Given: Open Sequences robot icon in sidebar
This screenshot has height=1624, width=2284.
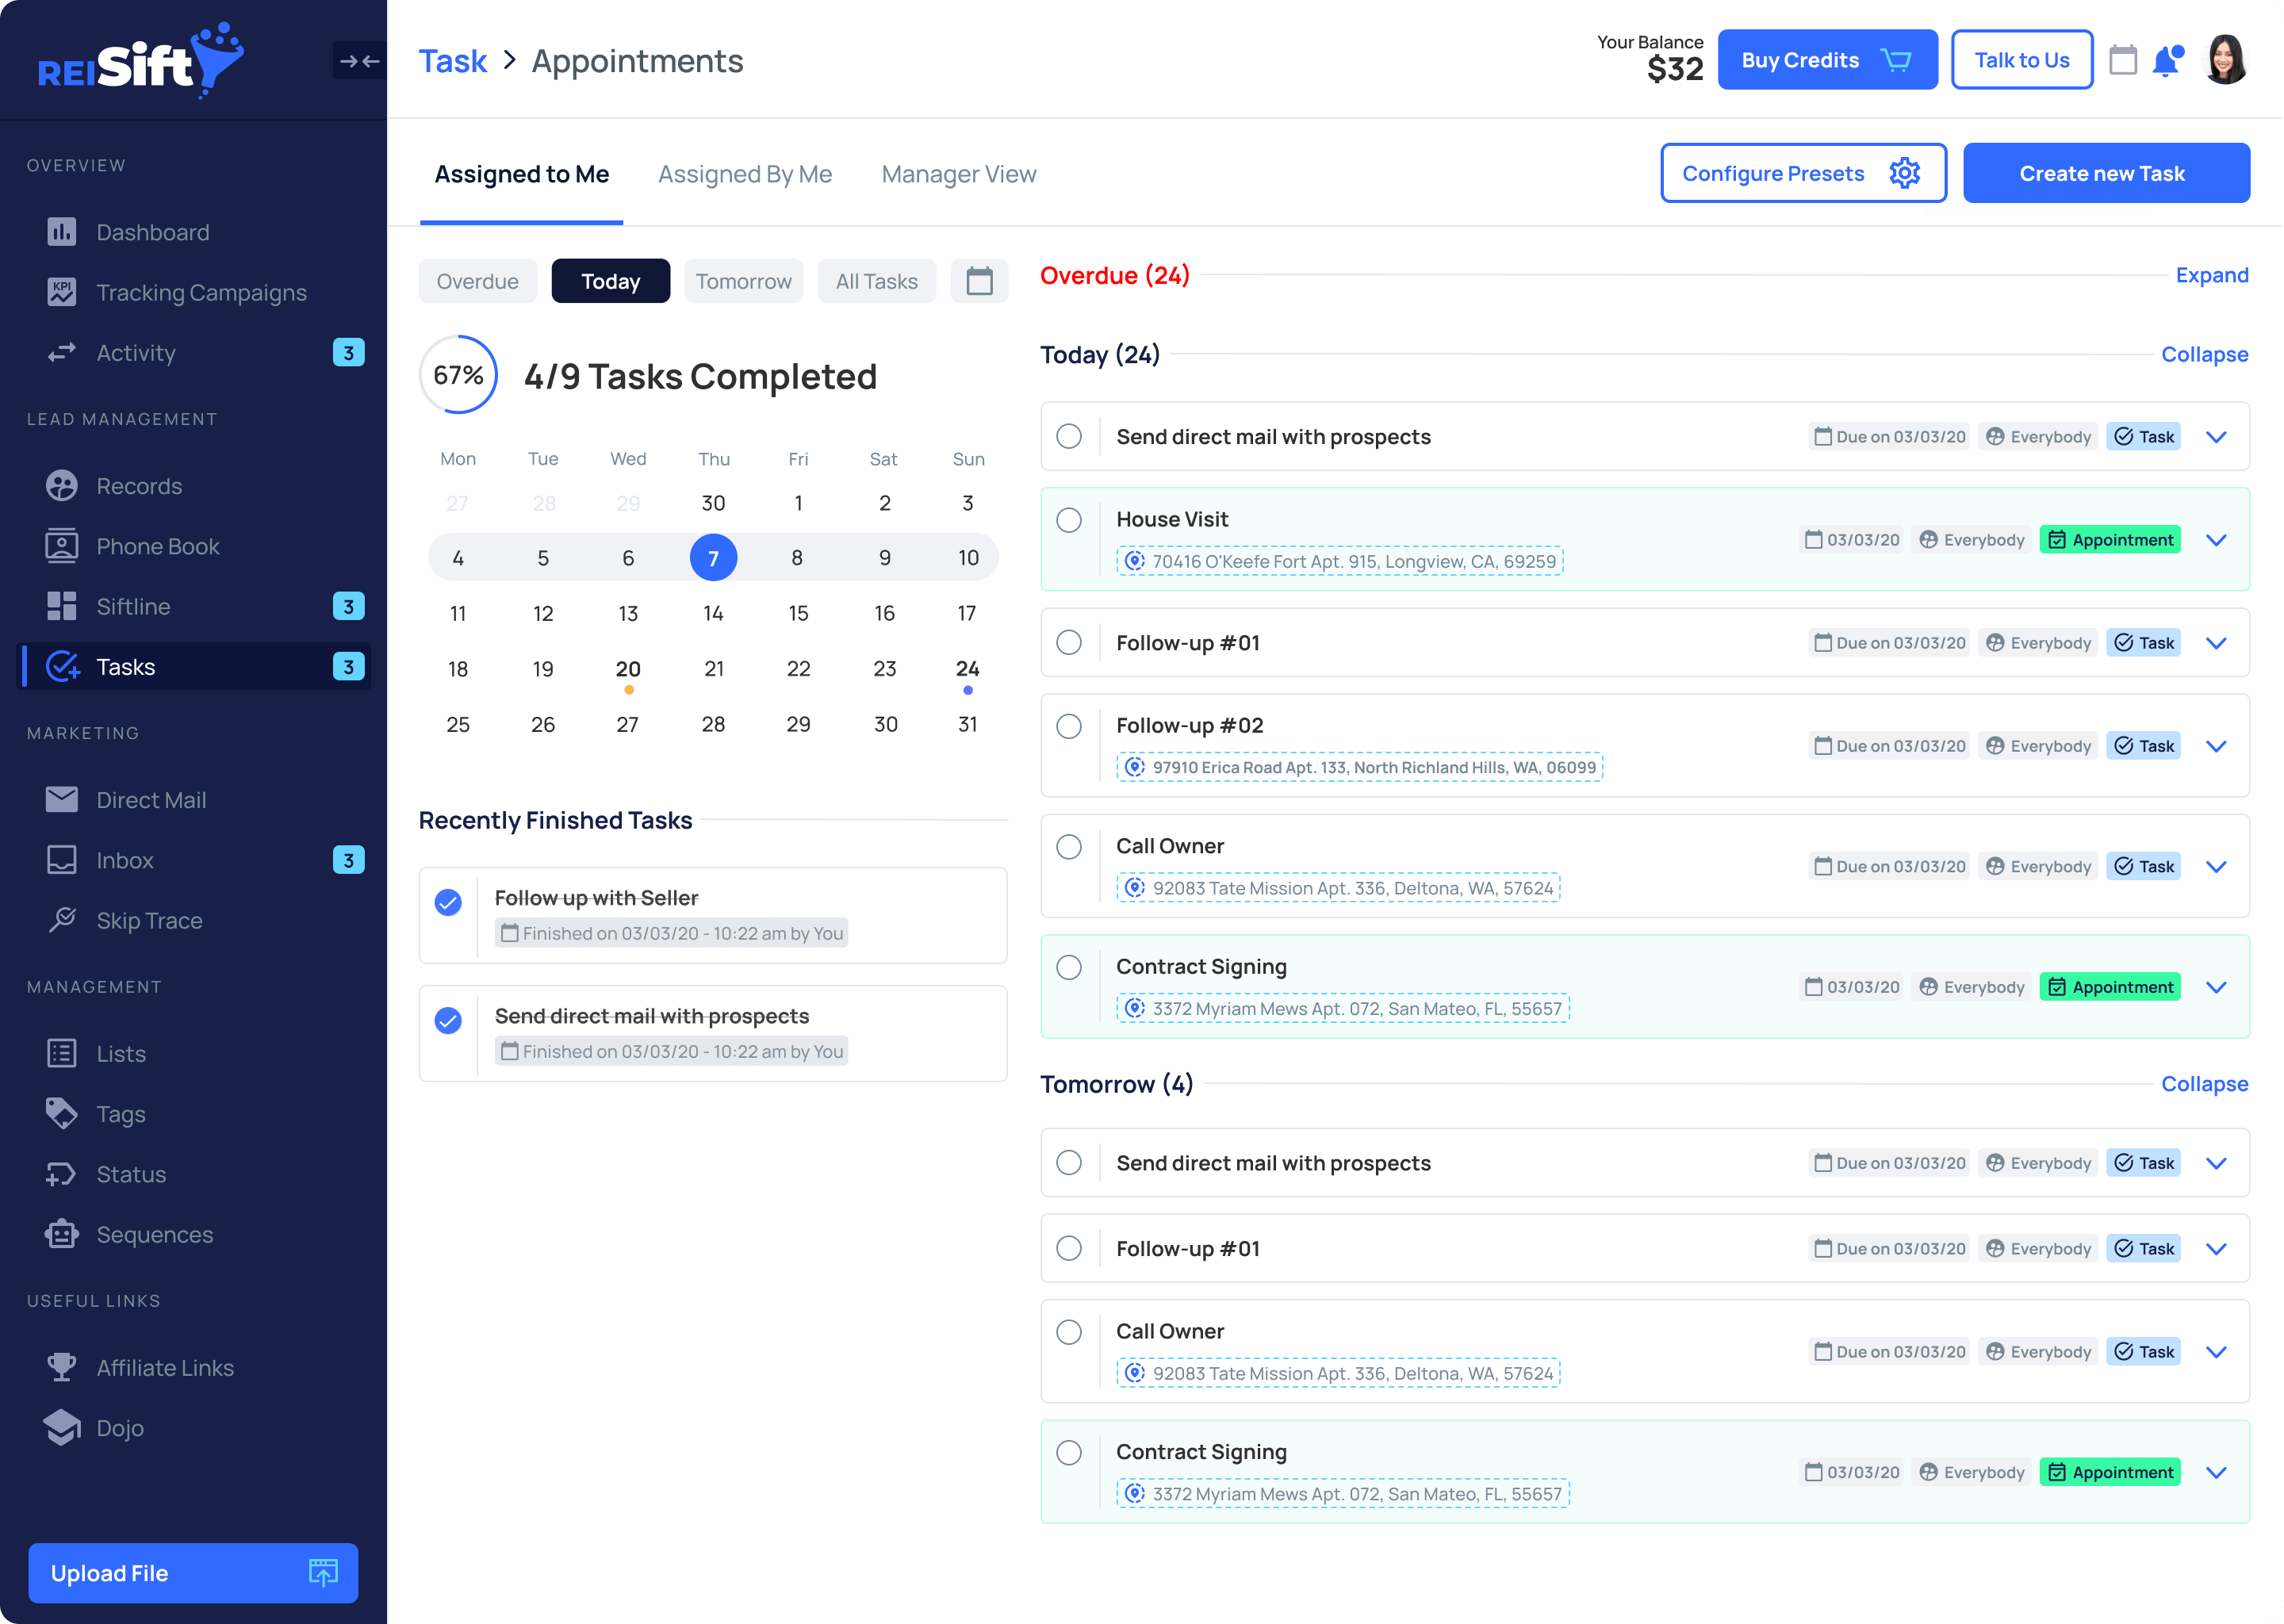Looking at the screenshot, I should tap(61, 1234).
